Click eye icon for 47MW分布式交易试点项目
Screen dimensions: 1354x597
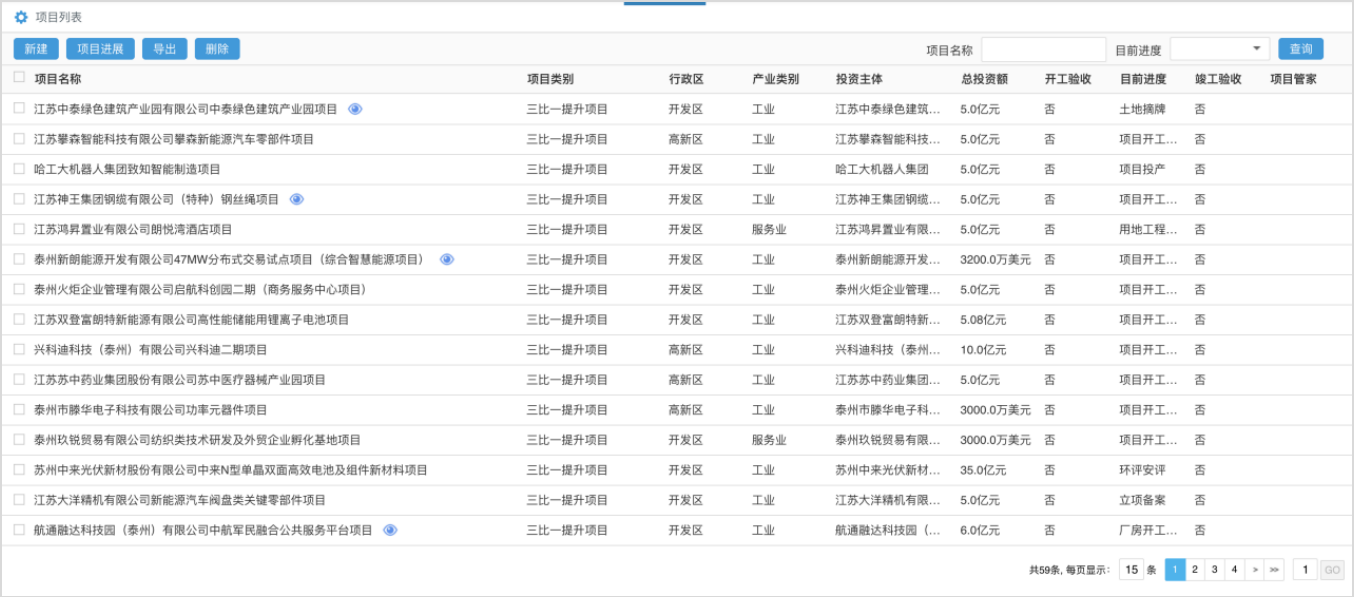[x=447, y=259]
